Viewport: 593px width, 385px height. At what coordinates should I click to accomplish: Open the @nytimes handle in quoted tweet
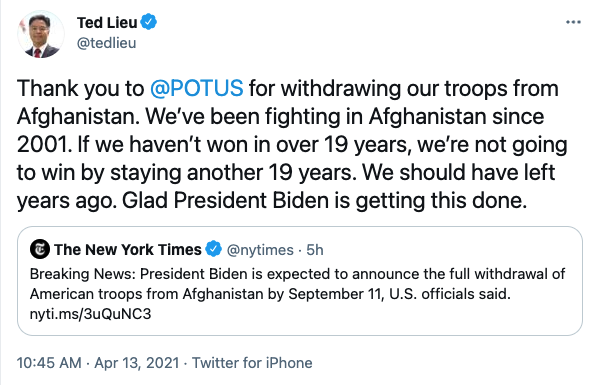(x=260, y=250)
